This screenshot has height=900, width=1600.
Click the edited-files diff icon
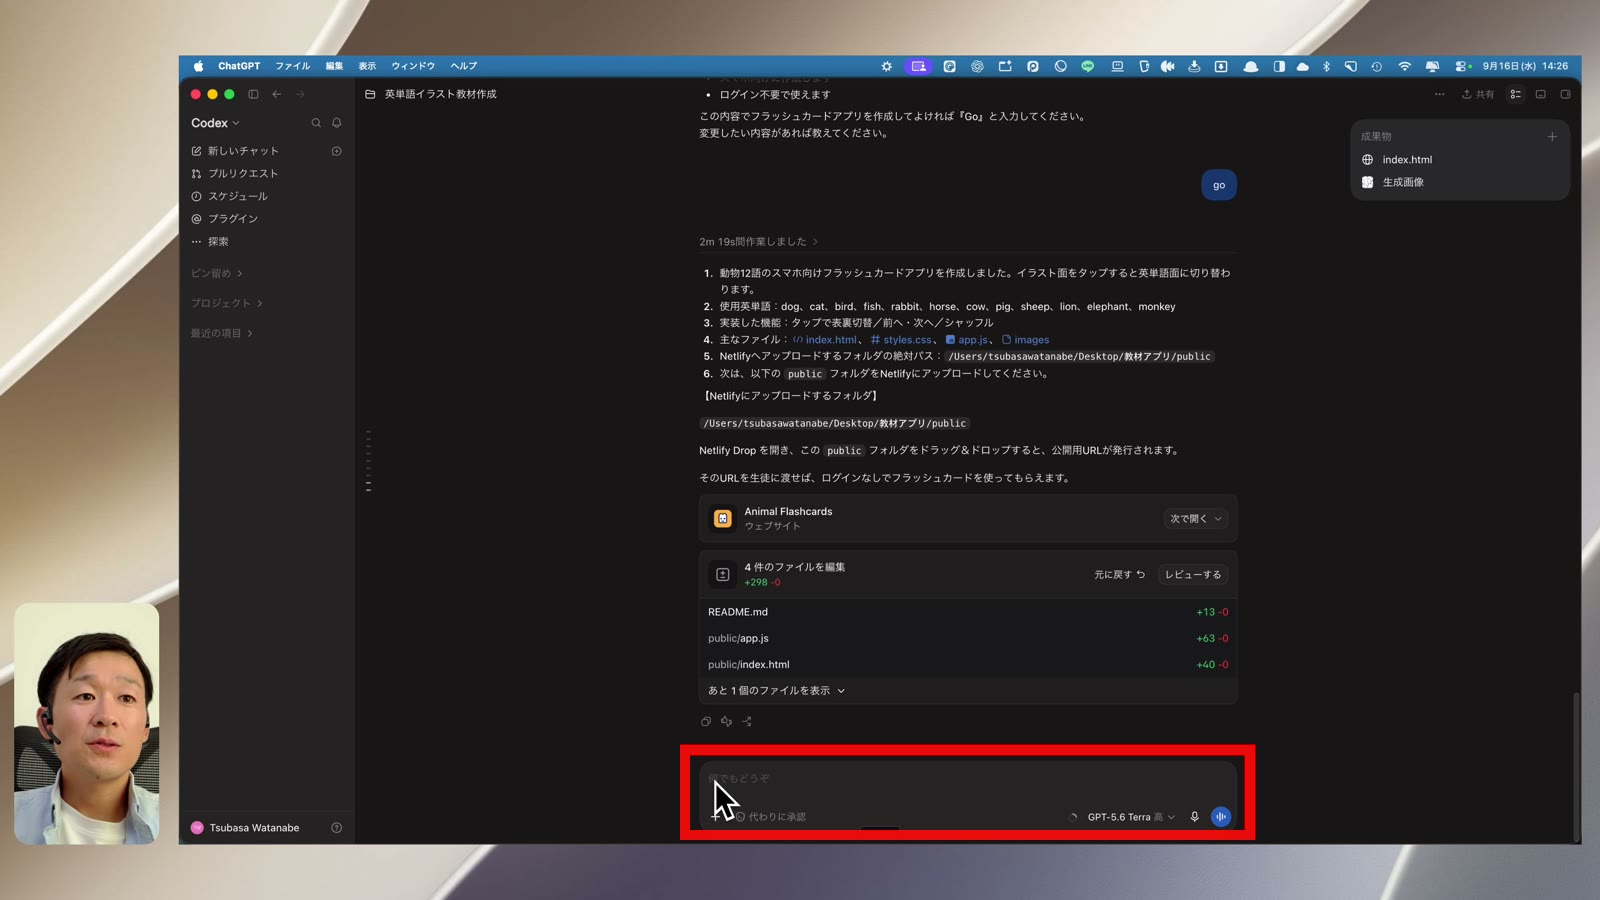(x=723, y=575)
